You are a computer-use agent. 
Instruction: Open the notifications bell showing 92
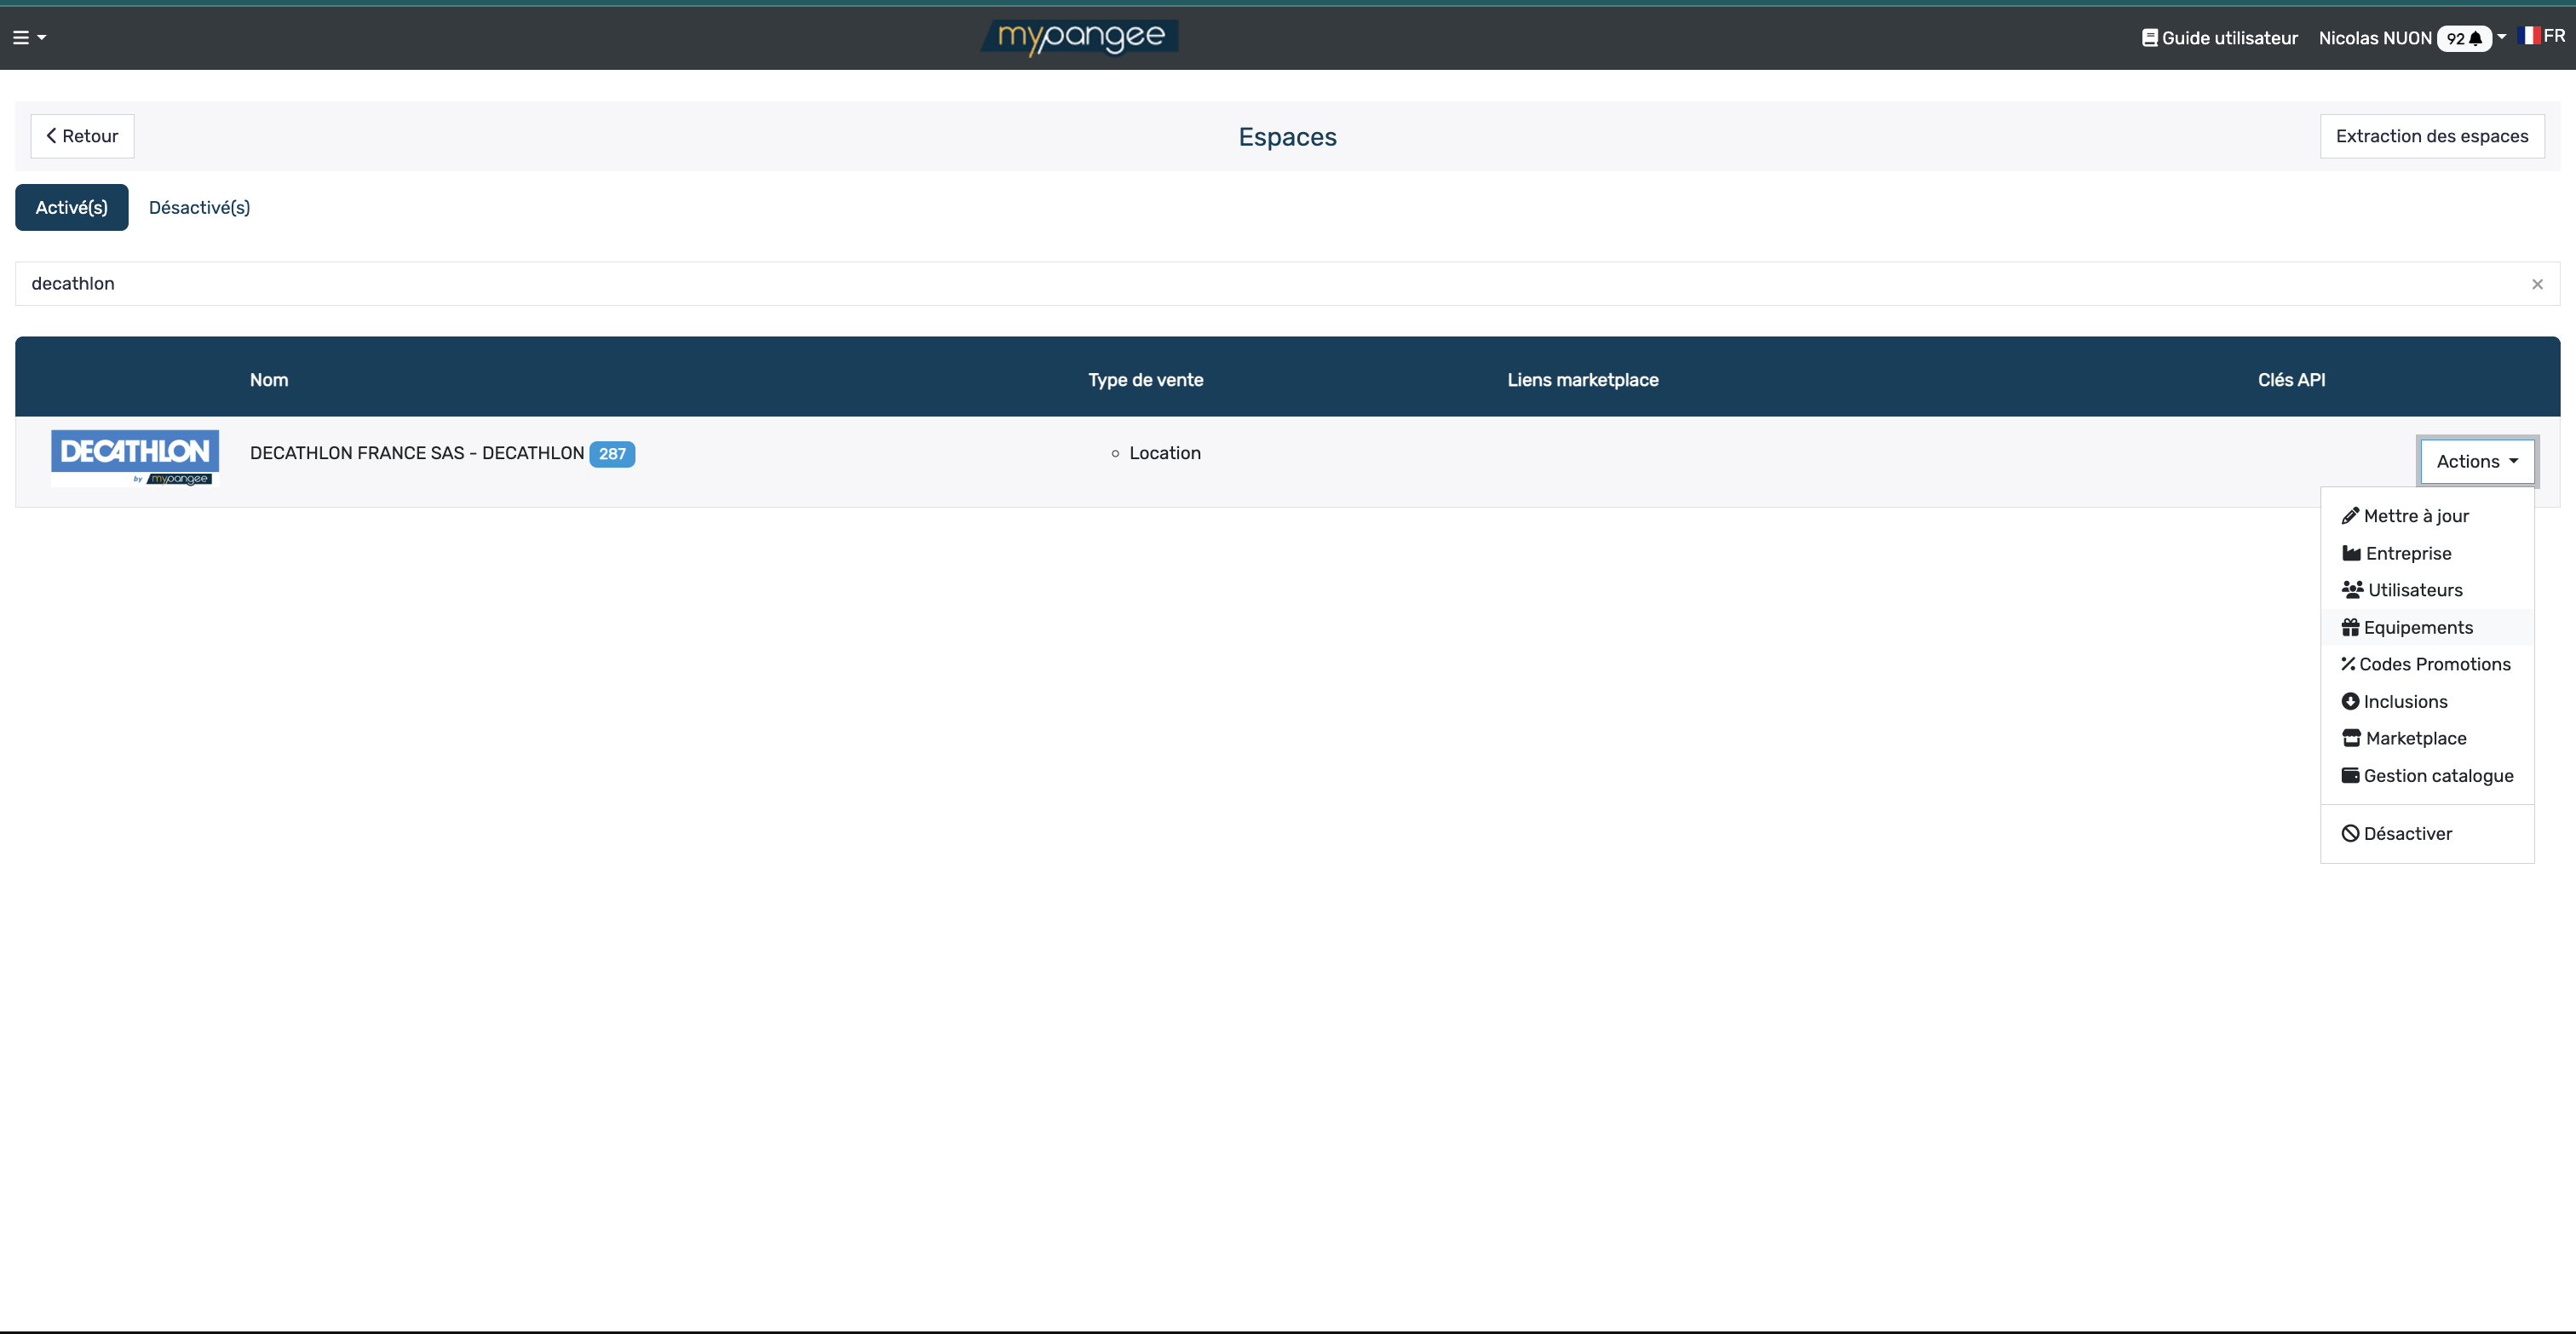click(2465, 38)
